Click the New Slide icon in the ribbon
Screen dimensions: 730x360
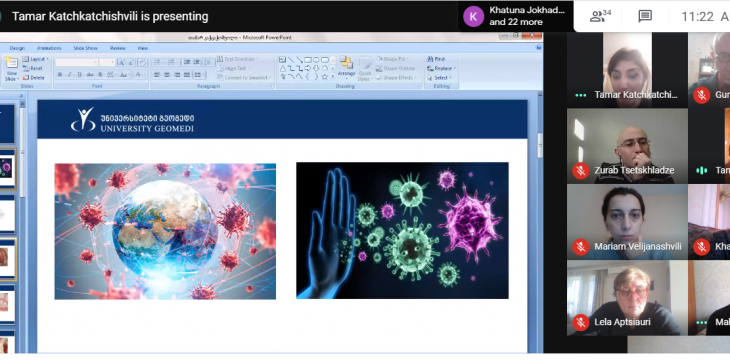(x=11, y=69)
